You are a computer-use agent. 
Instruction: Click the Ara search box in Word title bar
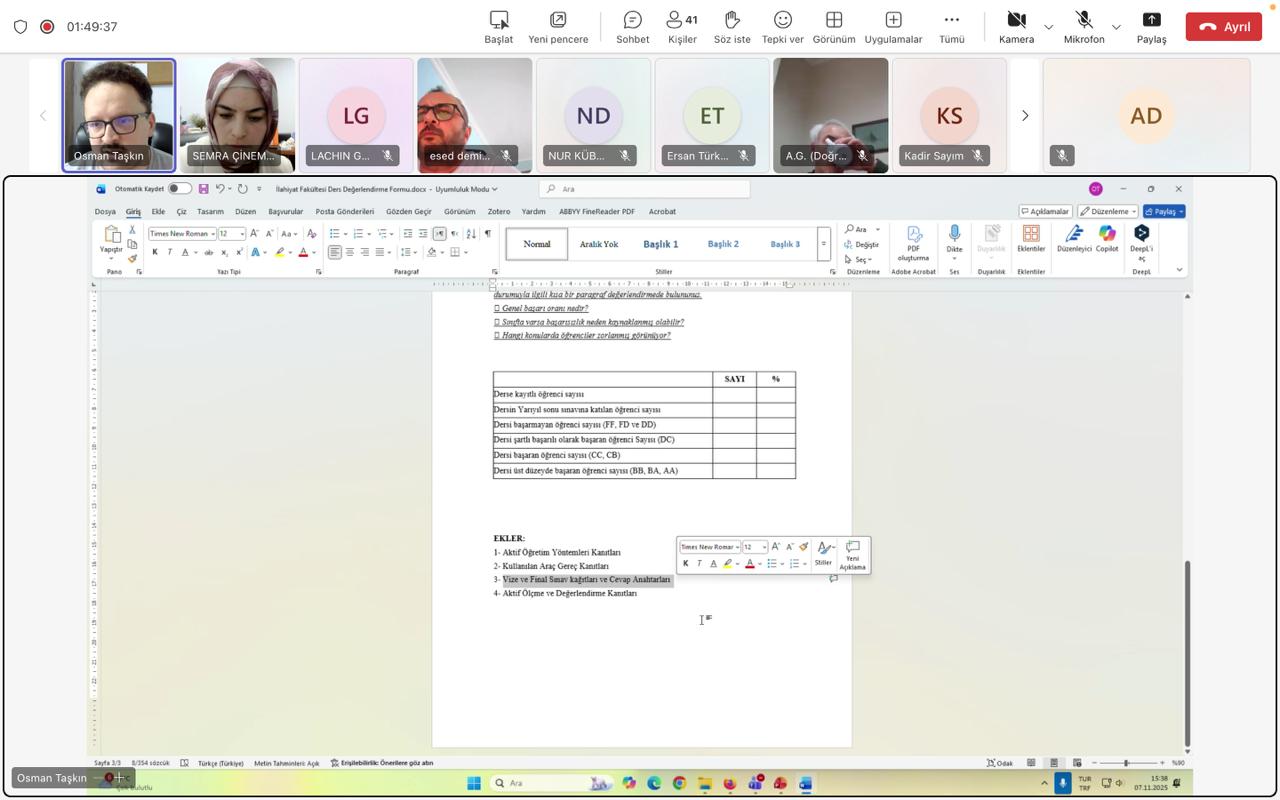pos(645,189)
